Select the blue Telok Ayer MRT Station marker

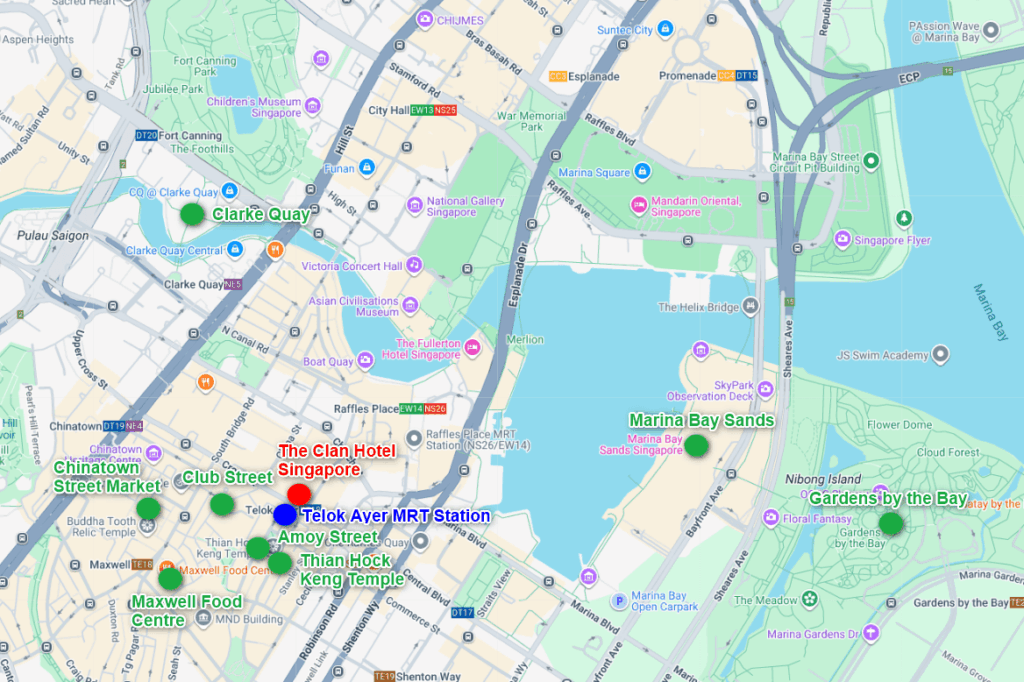point(285,515)
